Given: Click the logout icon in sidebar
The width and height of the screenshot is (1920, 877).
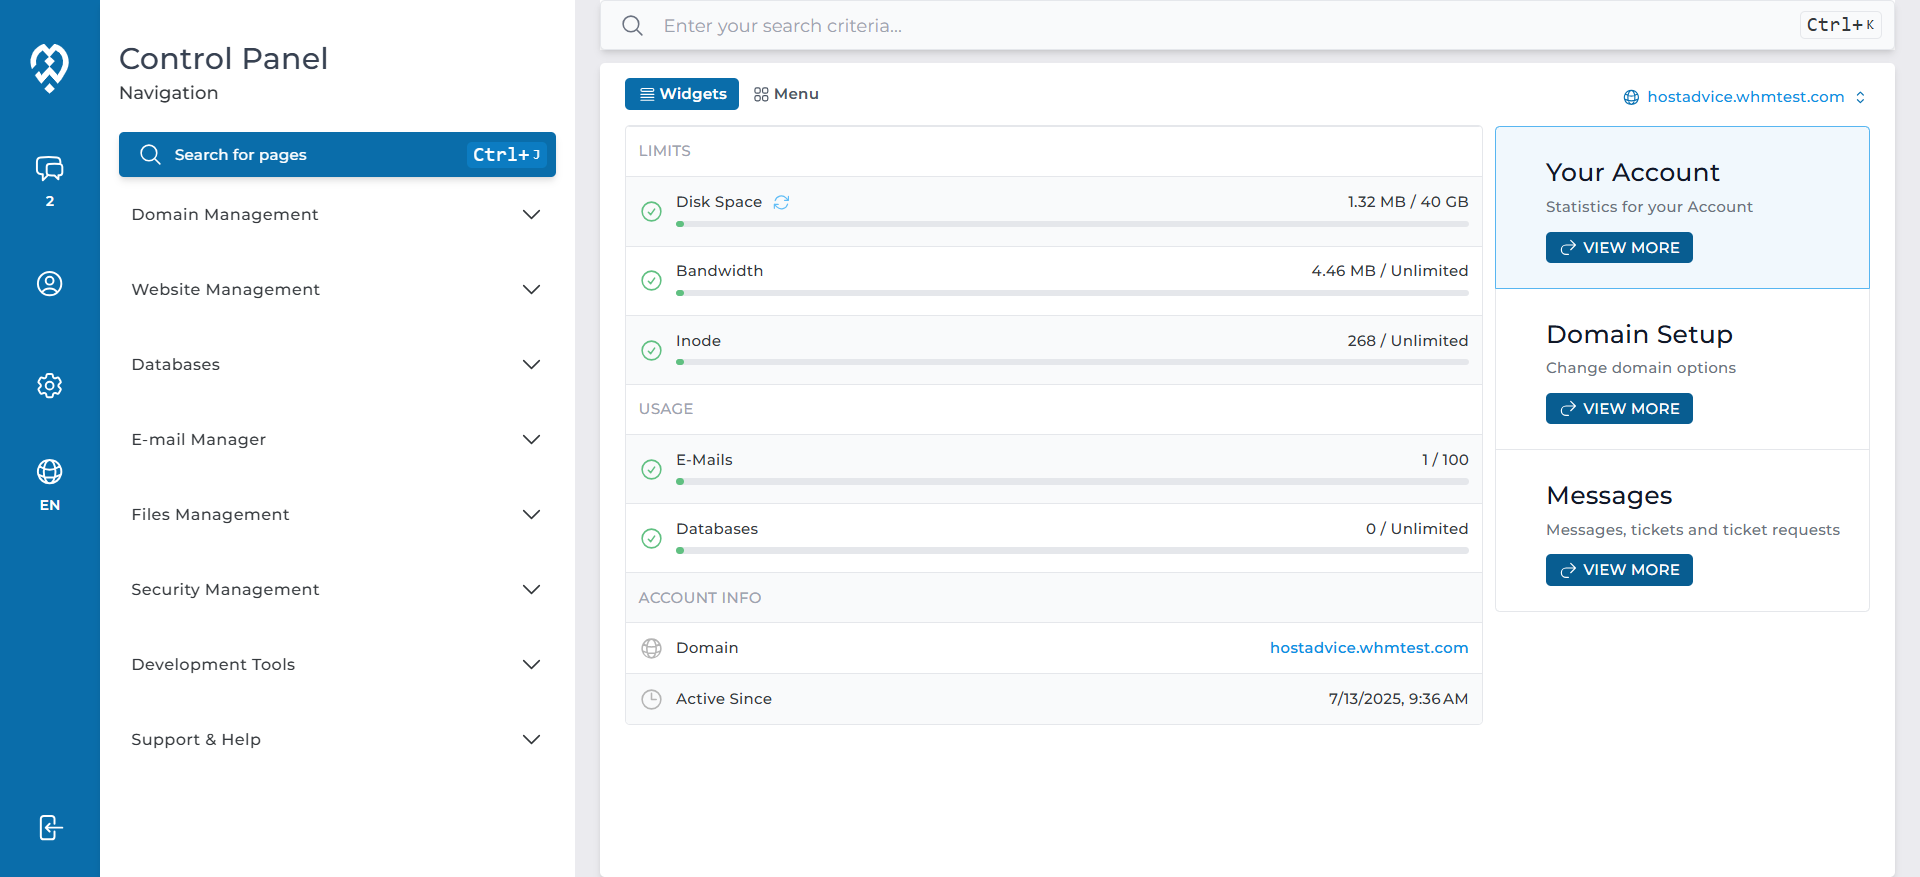Looking at the screenshot, I should [50, 828].
